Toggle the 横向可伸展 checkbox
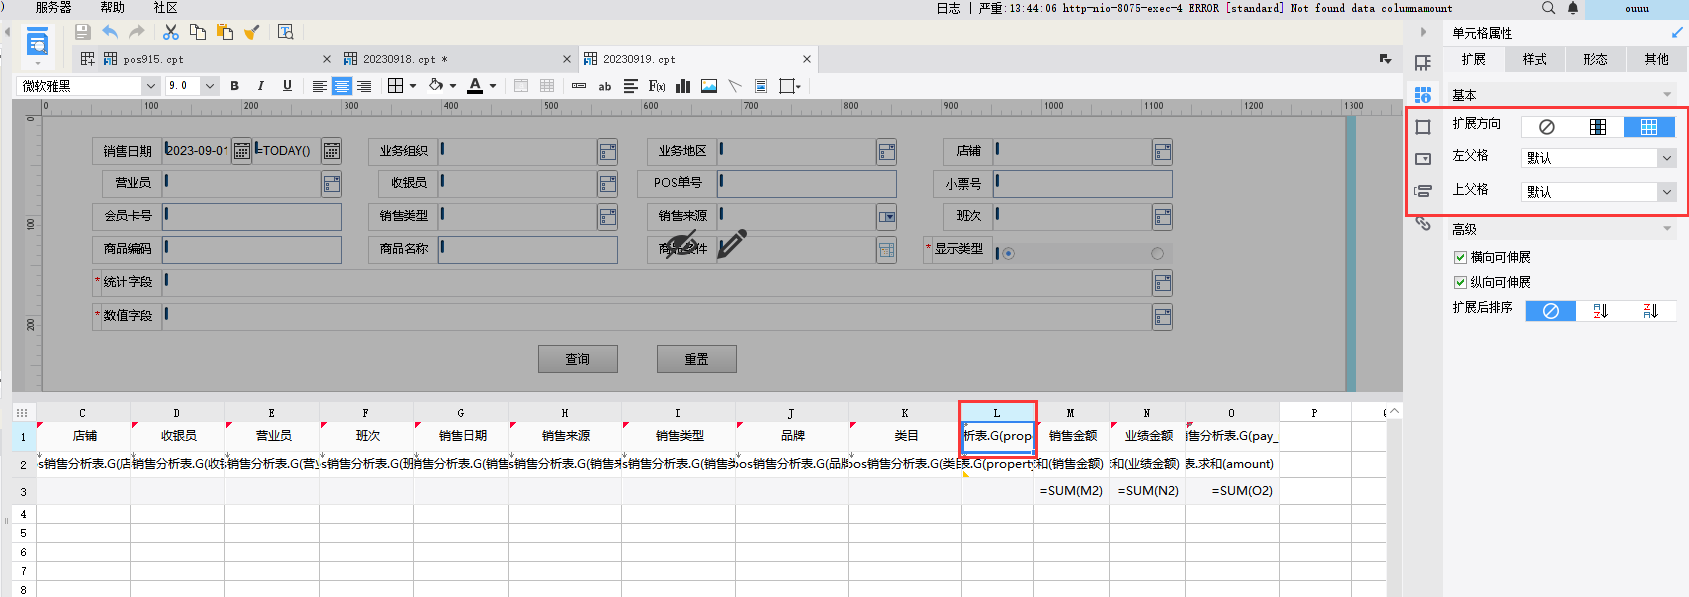The image size is (1689, 597). (1460, 257)
